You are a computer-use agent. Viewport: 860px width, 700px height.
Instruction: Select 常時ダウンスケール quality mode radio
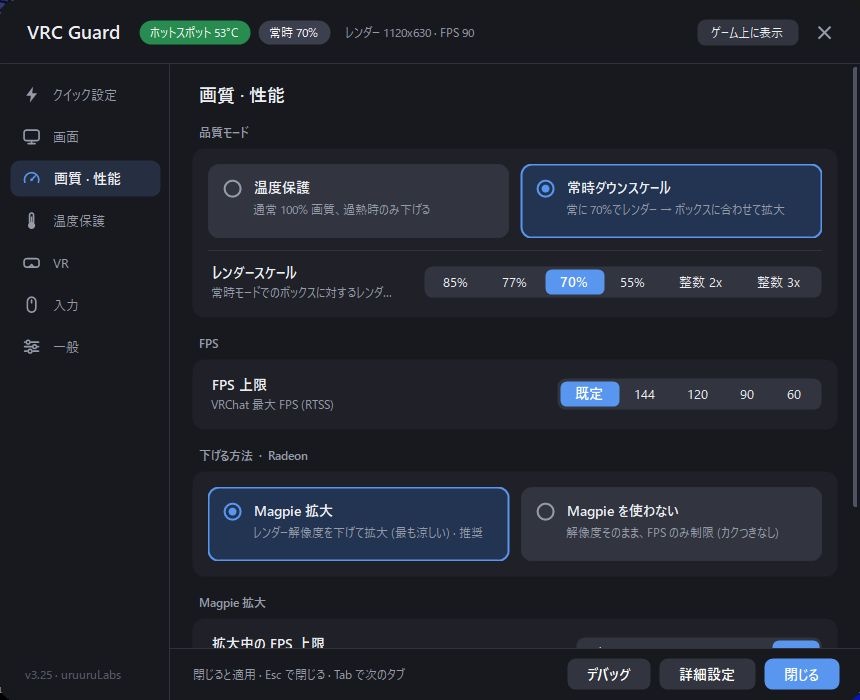pyautogui.click(x=545, y=189)
